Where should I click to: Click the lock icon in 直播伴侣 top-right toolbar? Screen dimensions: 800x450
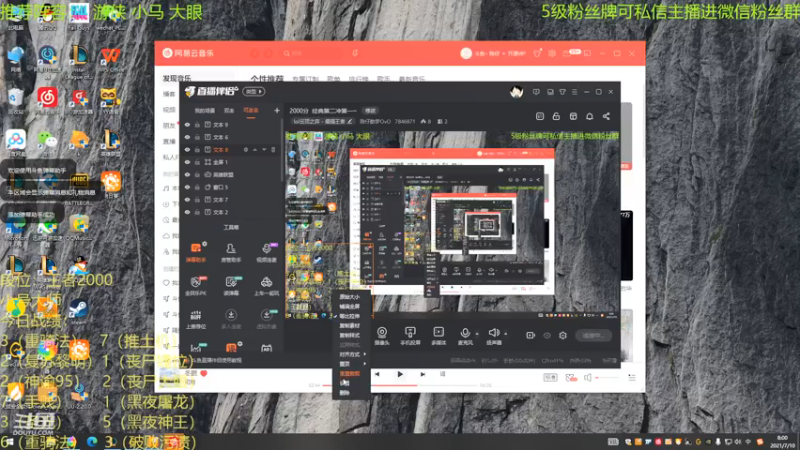tap(556, 116)
